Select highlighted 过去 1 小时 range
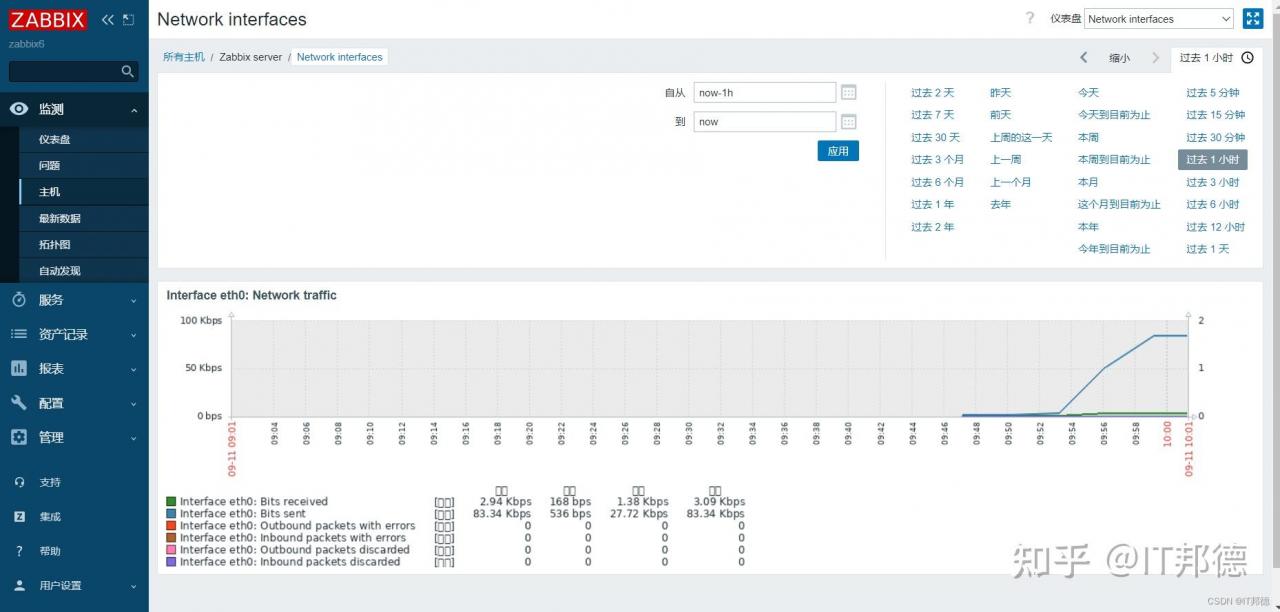1280x612 pixels. tap(1213, 159)
